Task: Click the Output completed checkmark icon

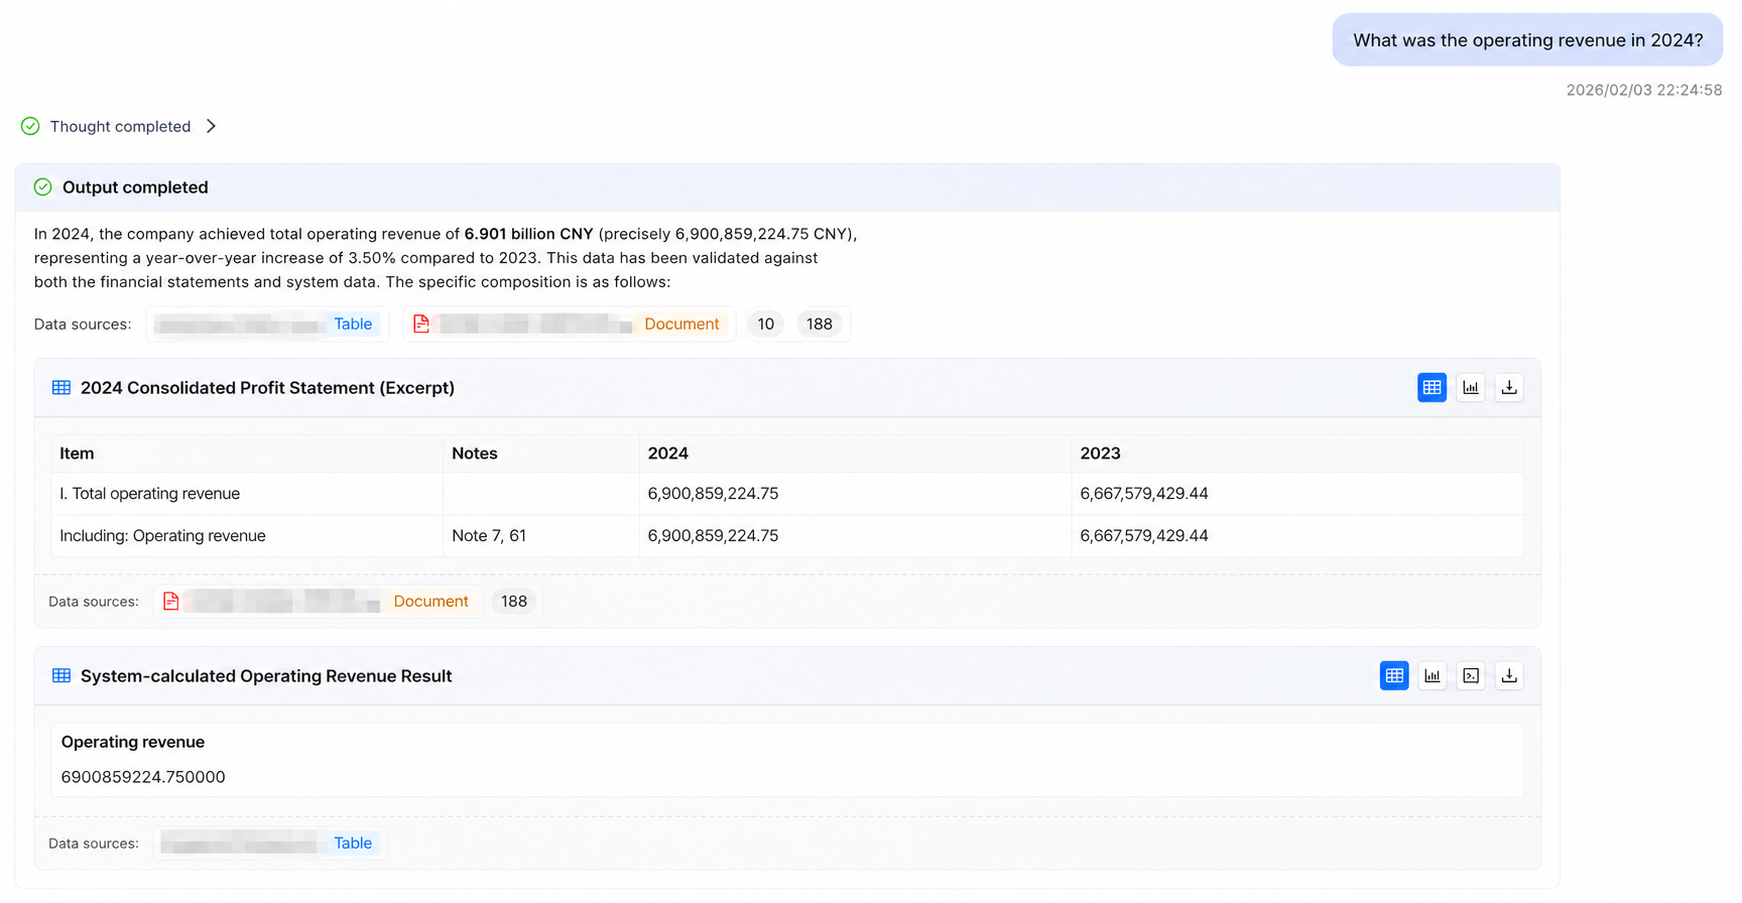Action: (x=43, y=187)
